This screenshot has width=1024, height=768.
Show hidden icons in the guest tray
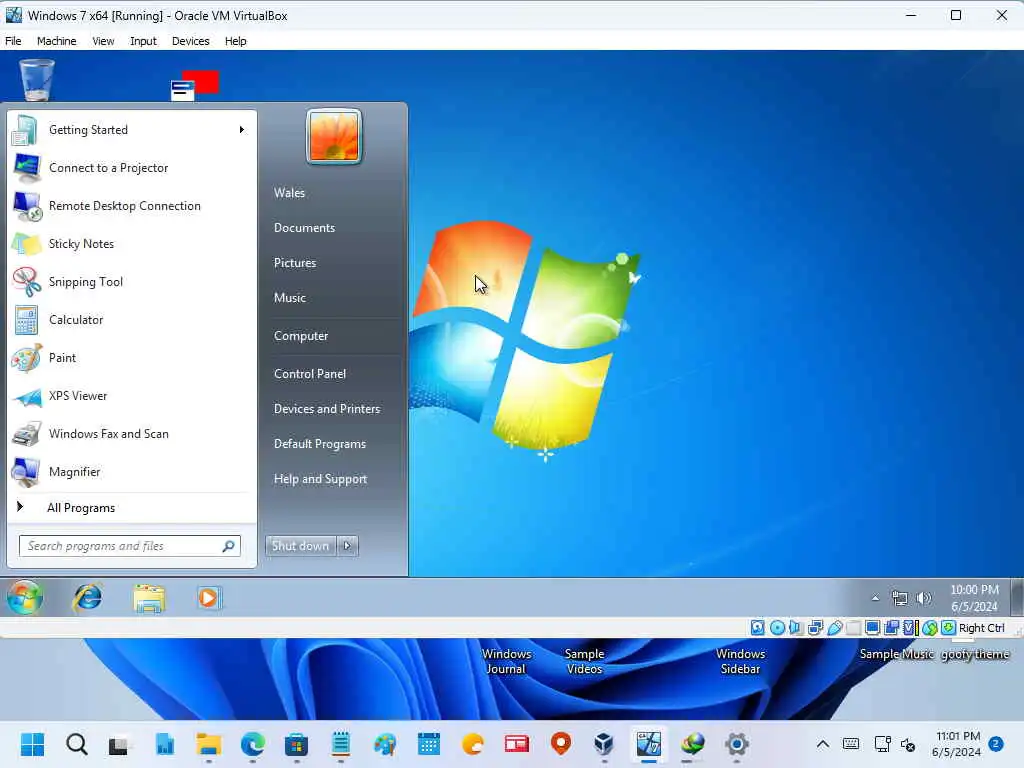pyautogui.click(x=875, y=598)
